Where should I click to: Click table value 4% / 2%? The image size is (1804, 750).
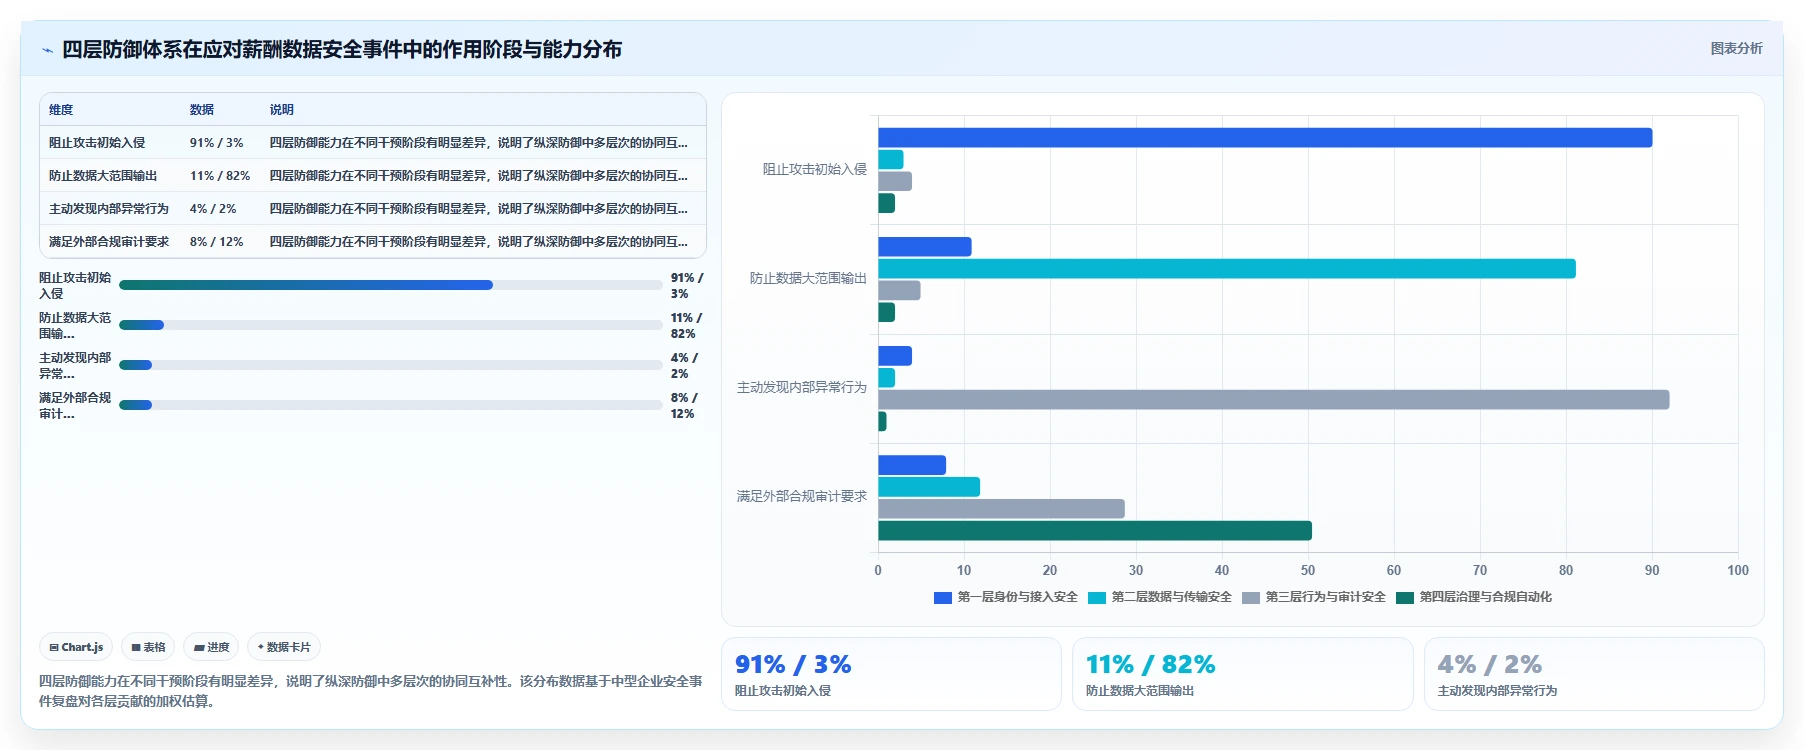(213, 209)
